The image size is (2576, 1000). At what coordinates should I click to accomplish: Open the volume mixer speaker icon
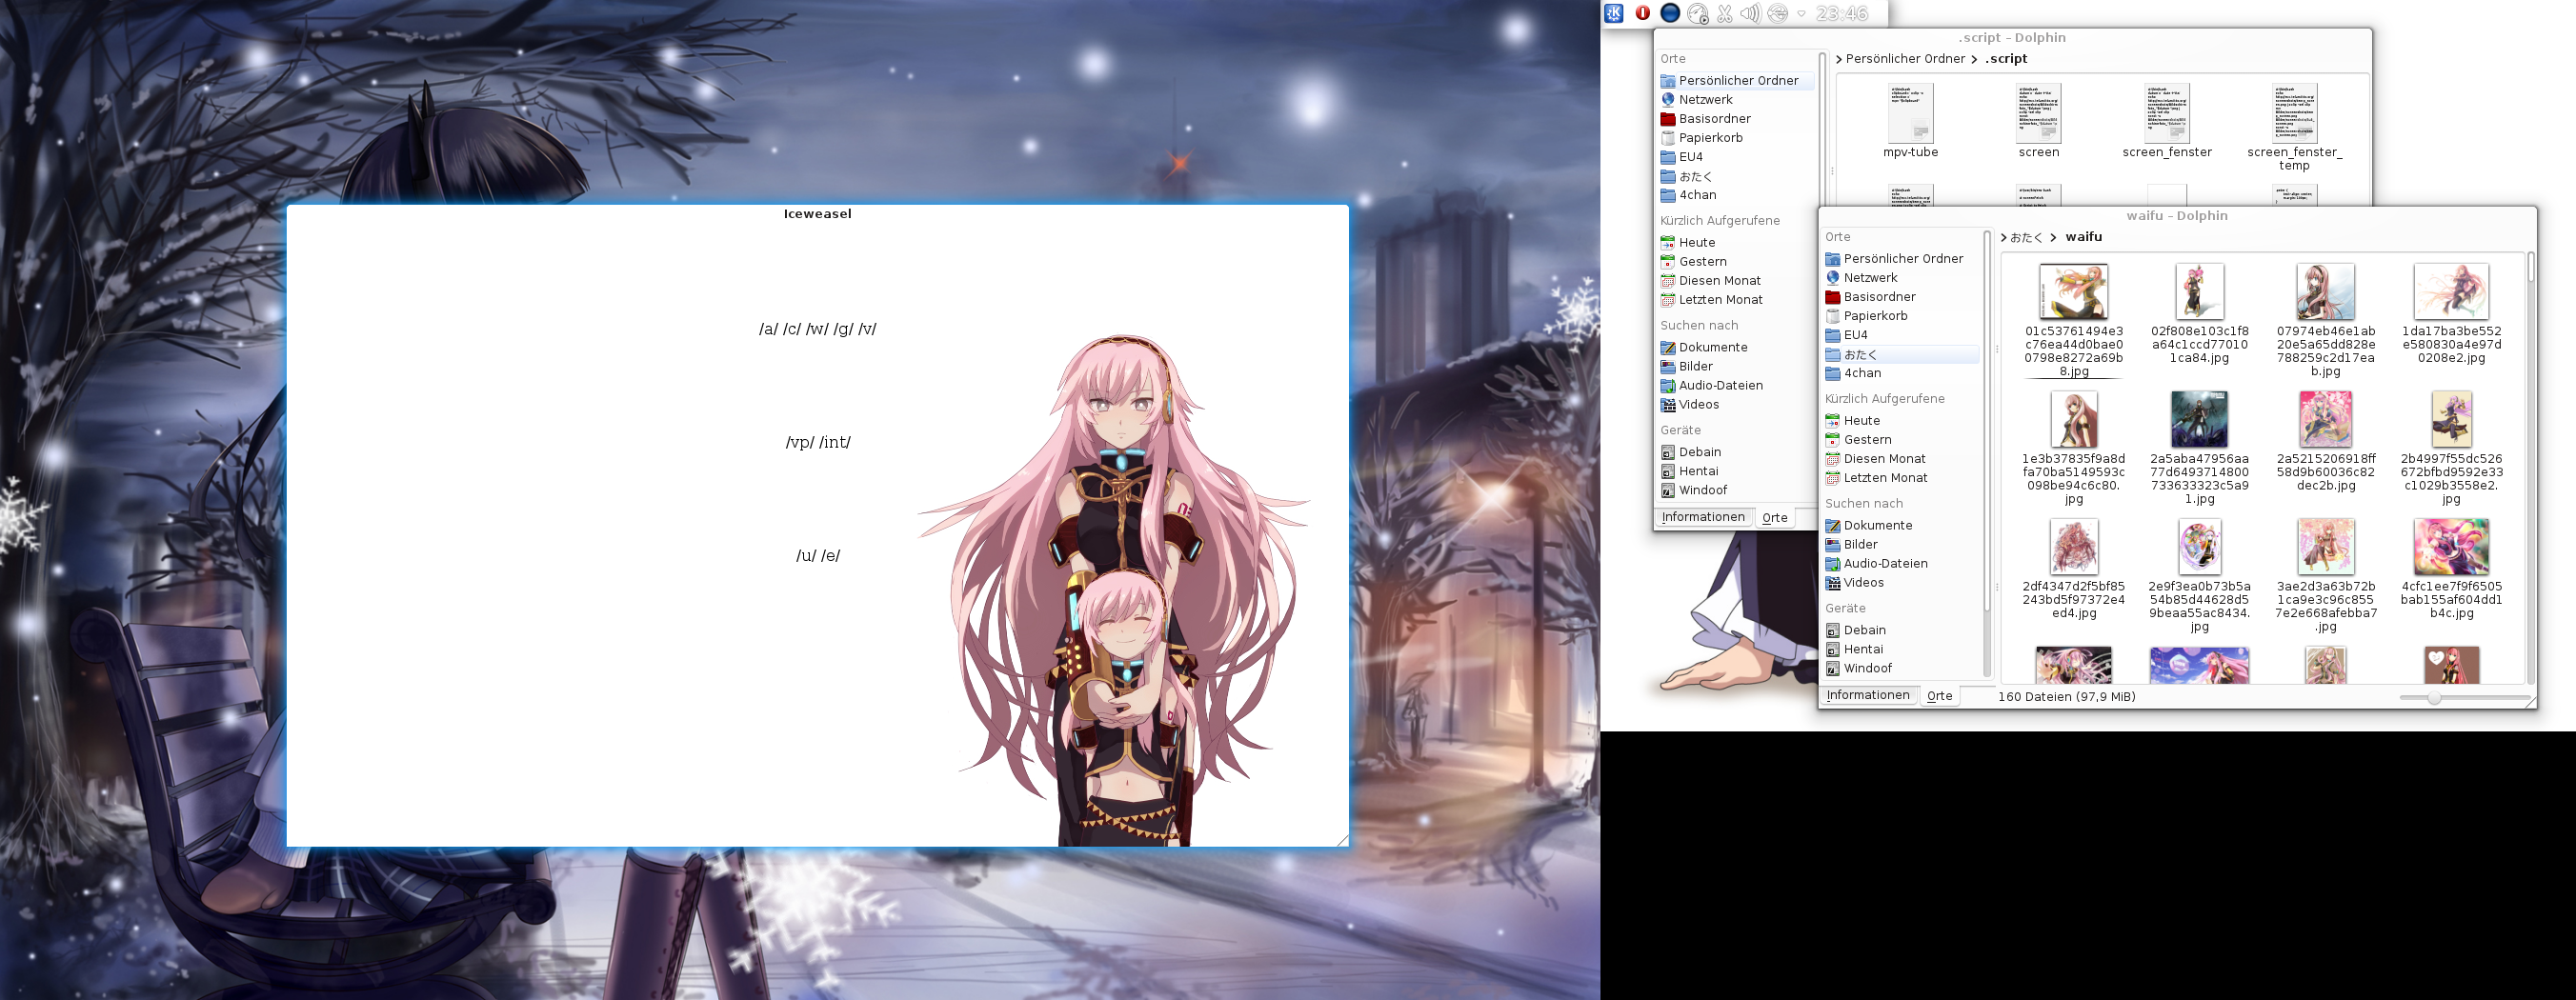coord(1750,13)
